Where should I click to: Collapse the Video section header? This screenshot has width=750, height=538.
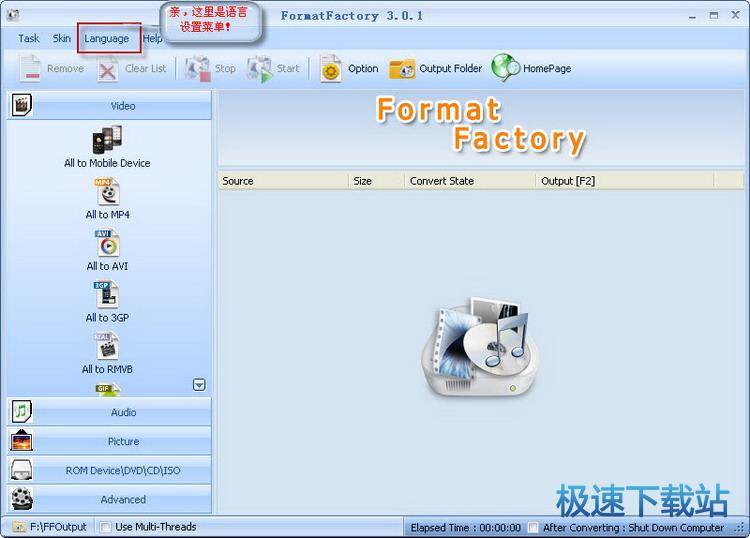pos(109,105)
